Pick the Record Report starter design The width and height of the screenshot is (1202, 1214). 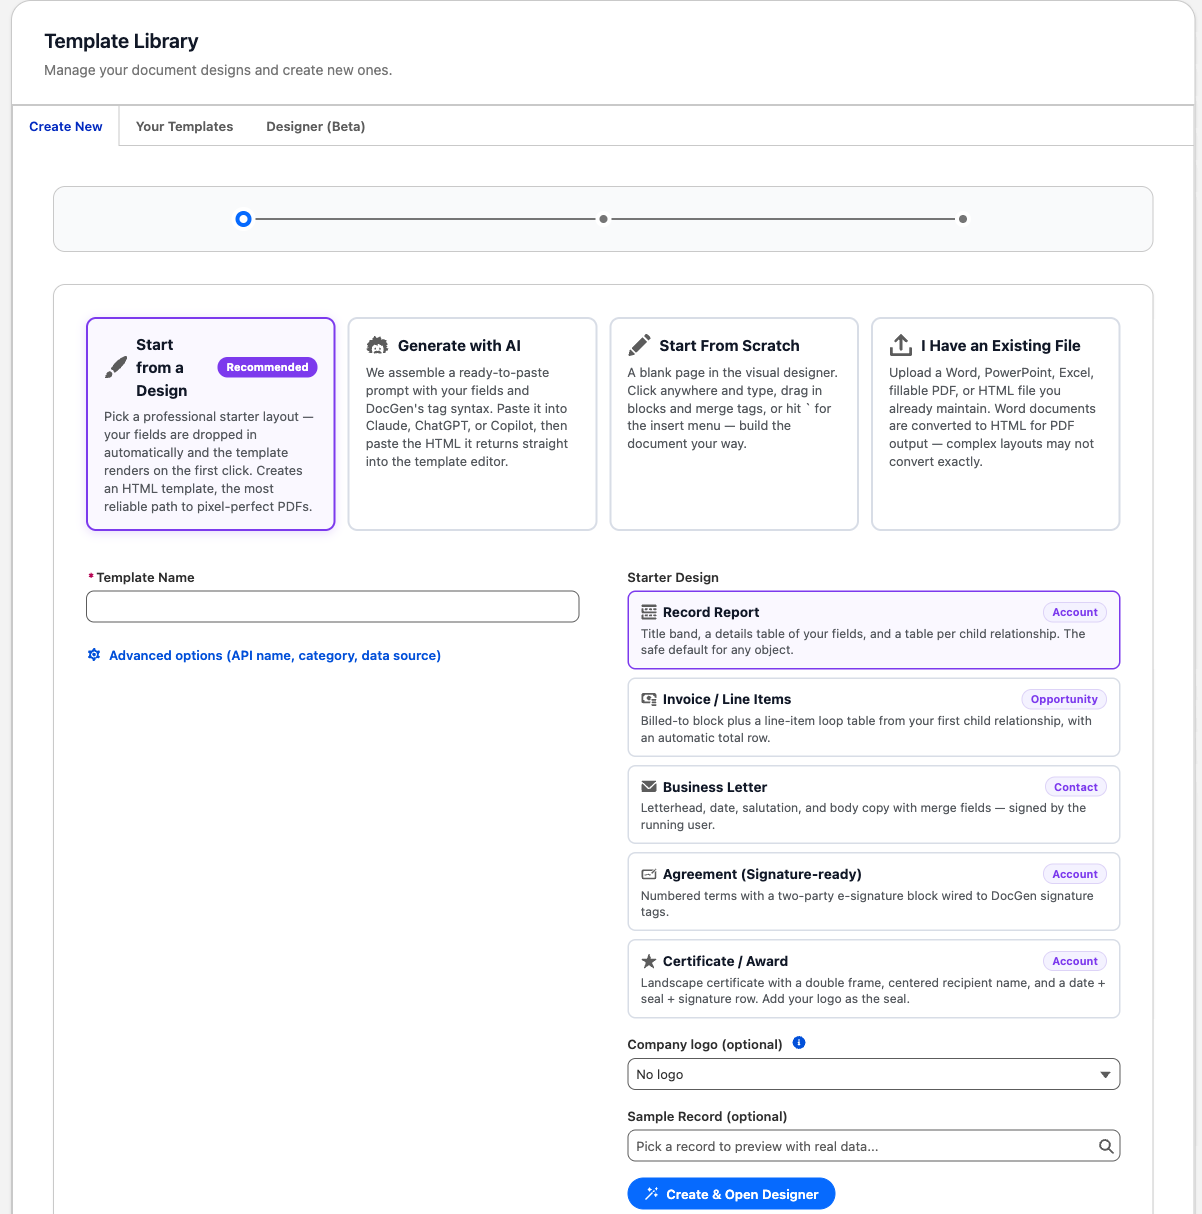click(874, 630)
